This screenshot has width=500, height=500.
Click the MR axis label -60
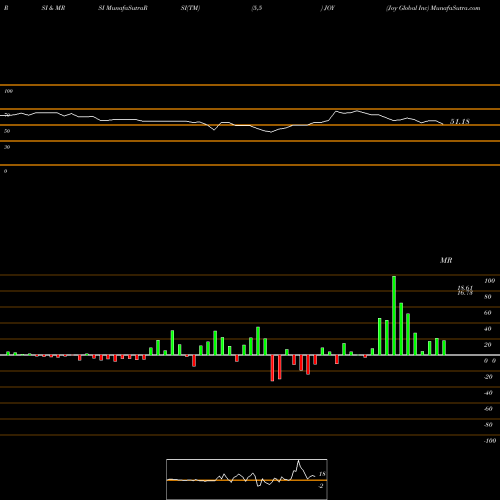click(x=488, y=409)
